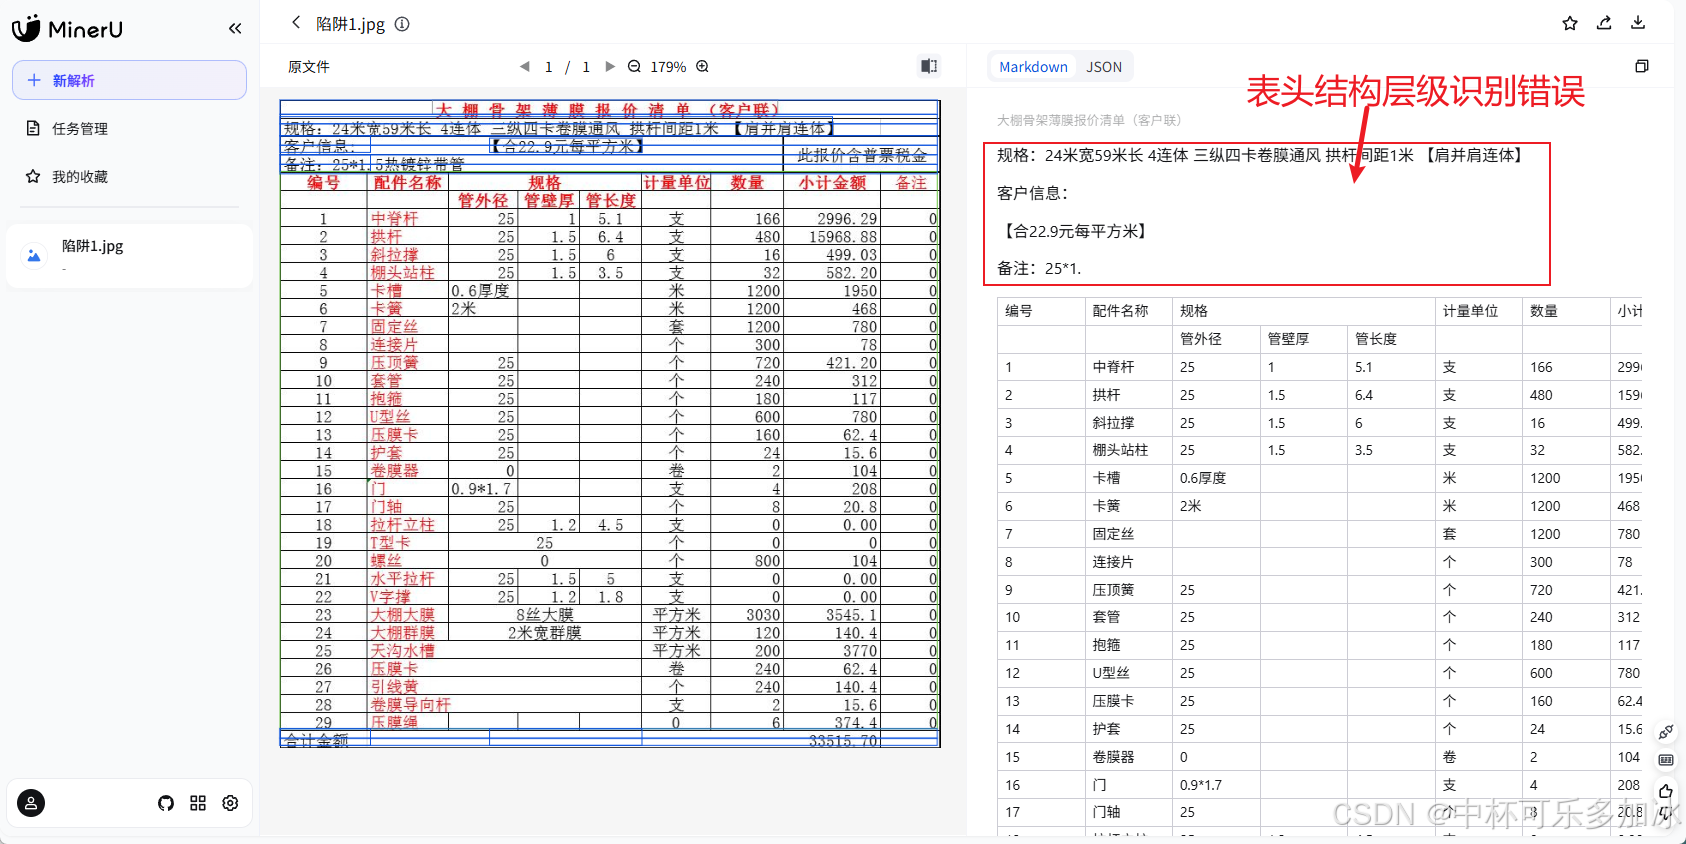Switch to the JSON tab

click(1104, 67)
